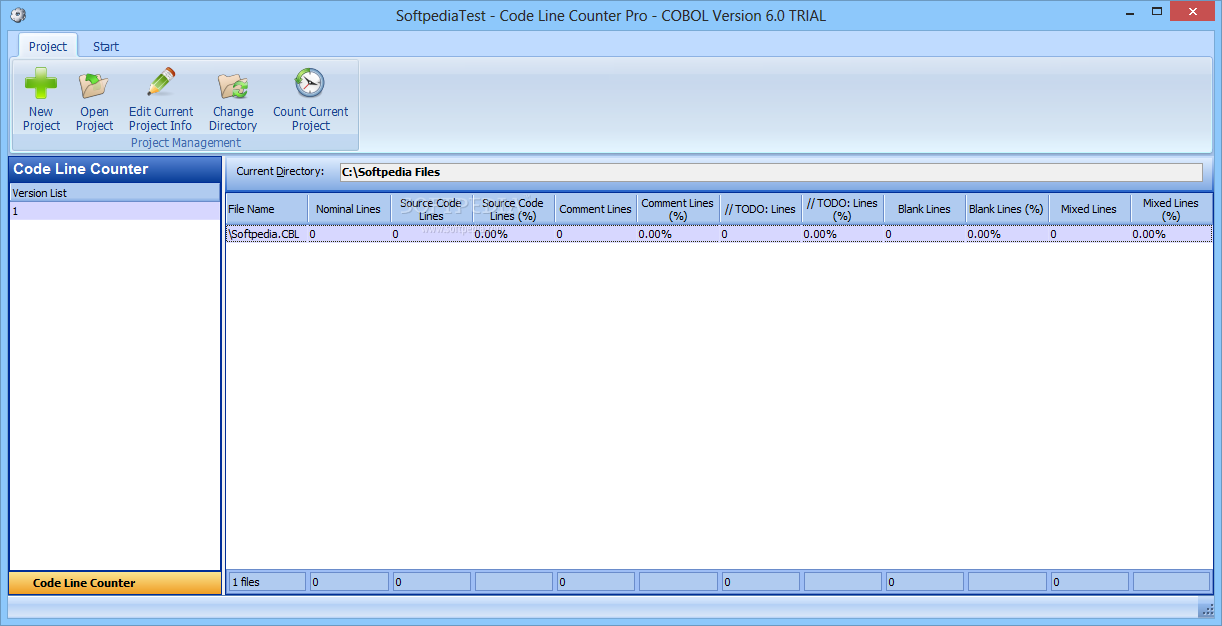Screen dimensions: 1222x626
Task: Click the Version List header
Action: (115, 193)
